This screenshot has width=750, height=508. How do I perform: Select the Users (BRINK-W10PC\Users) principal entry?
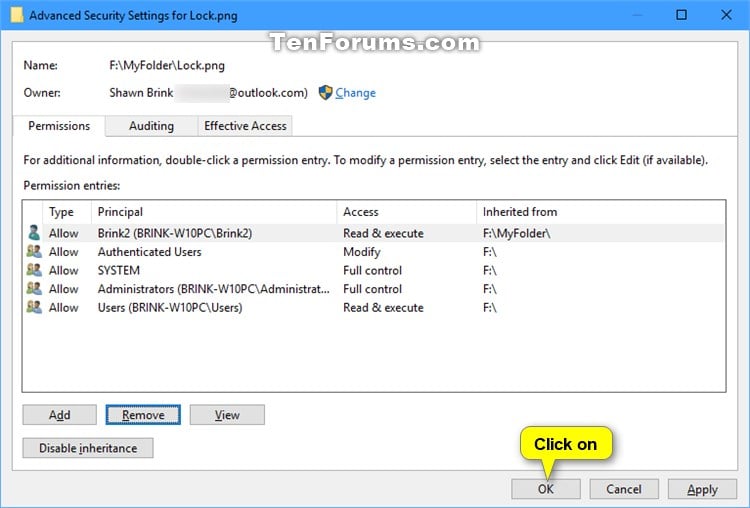click(170, 307)
